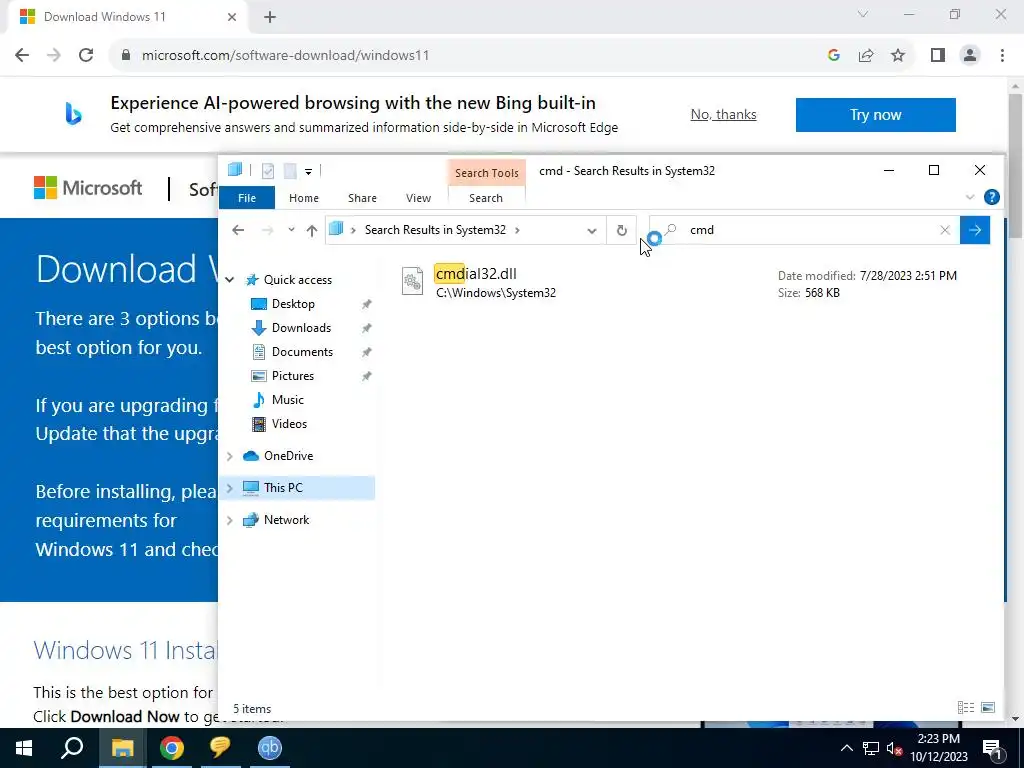Open Windows Start menu

click(x=24, y=748)
